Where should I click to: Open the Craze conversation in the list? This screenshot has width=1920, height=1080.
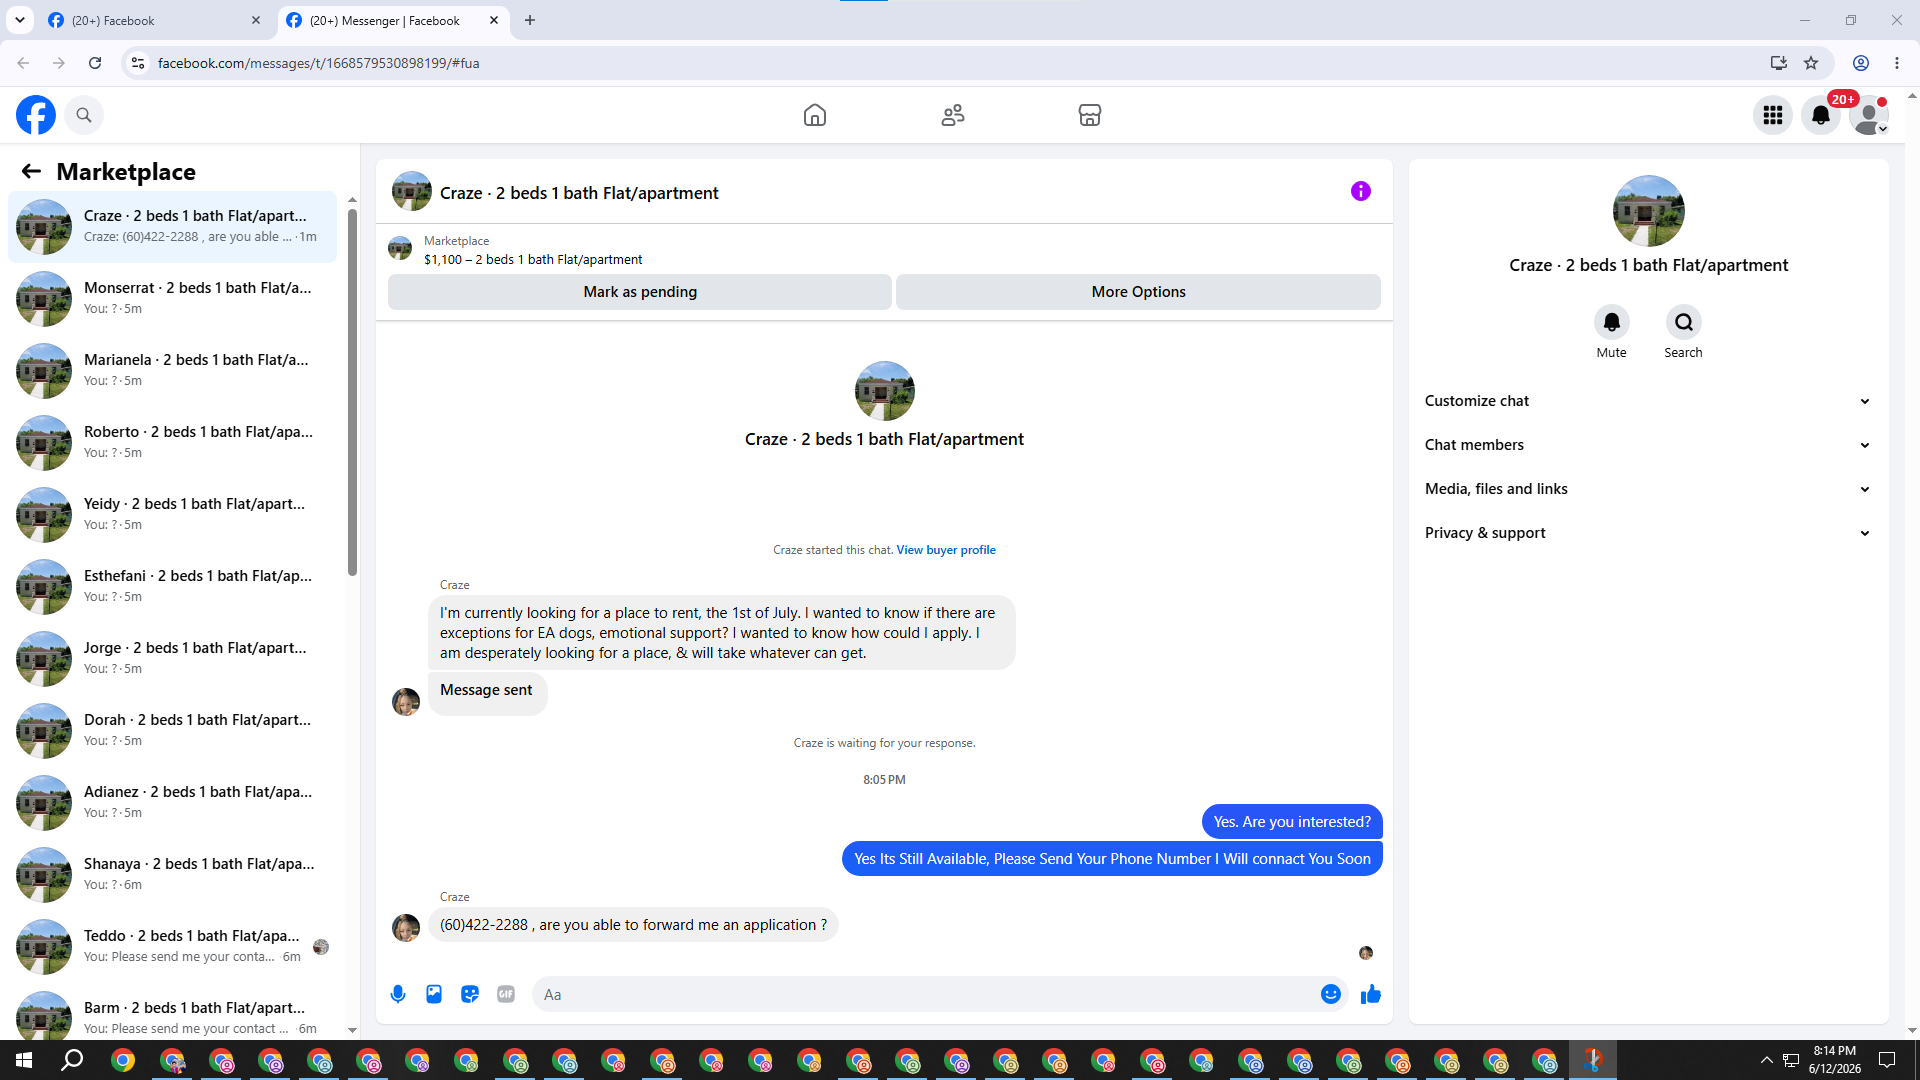click(x=173, y=227)
